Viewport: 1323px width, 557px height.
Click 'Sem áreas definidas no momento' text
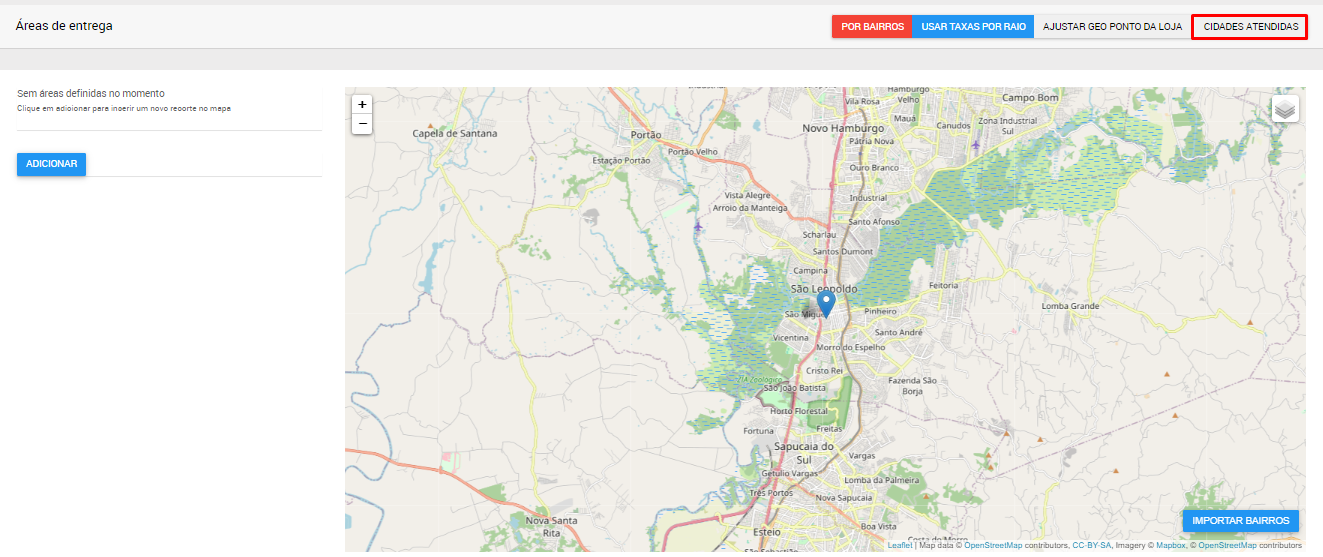pyautogui.click(x=91, y=93)
